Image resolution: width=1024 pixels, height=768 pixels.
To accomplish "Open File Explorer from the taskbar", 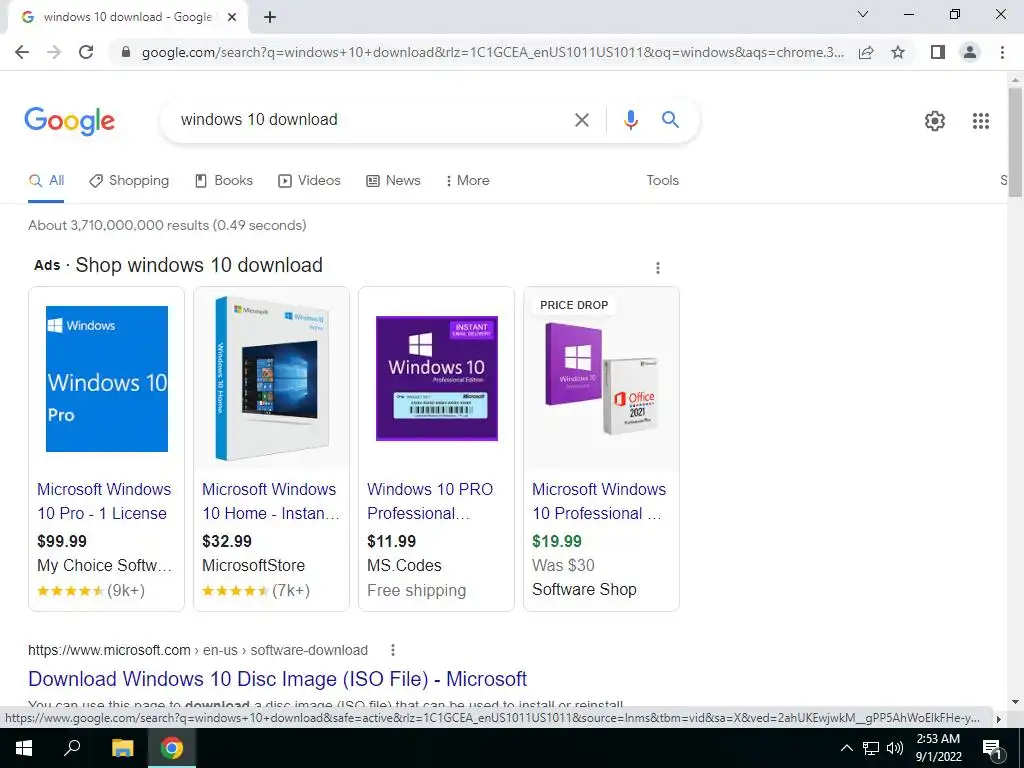I will [122, 748].
